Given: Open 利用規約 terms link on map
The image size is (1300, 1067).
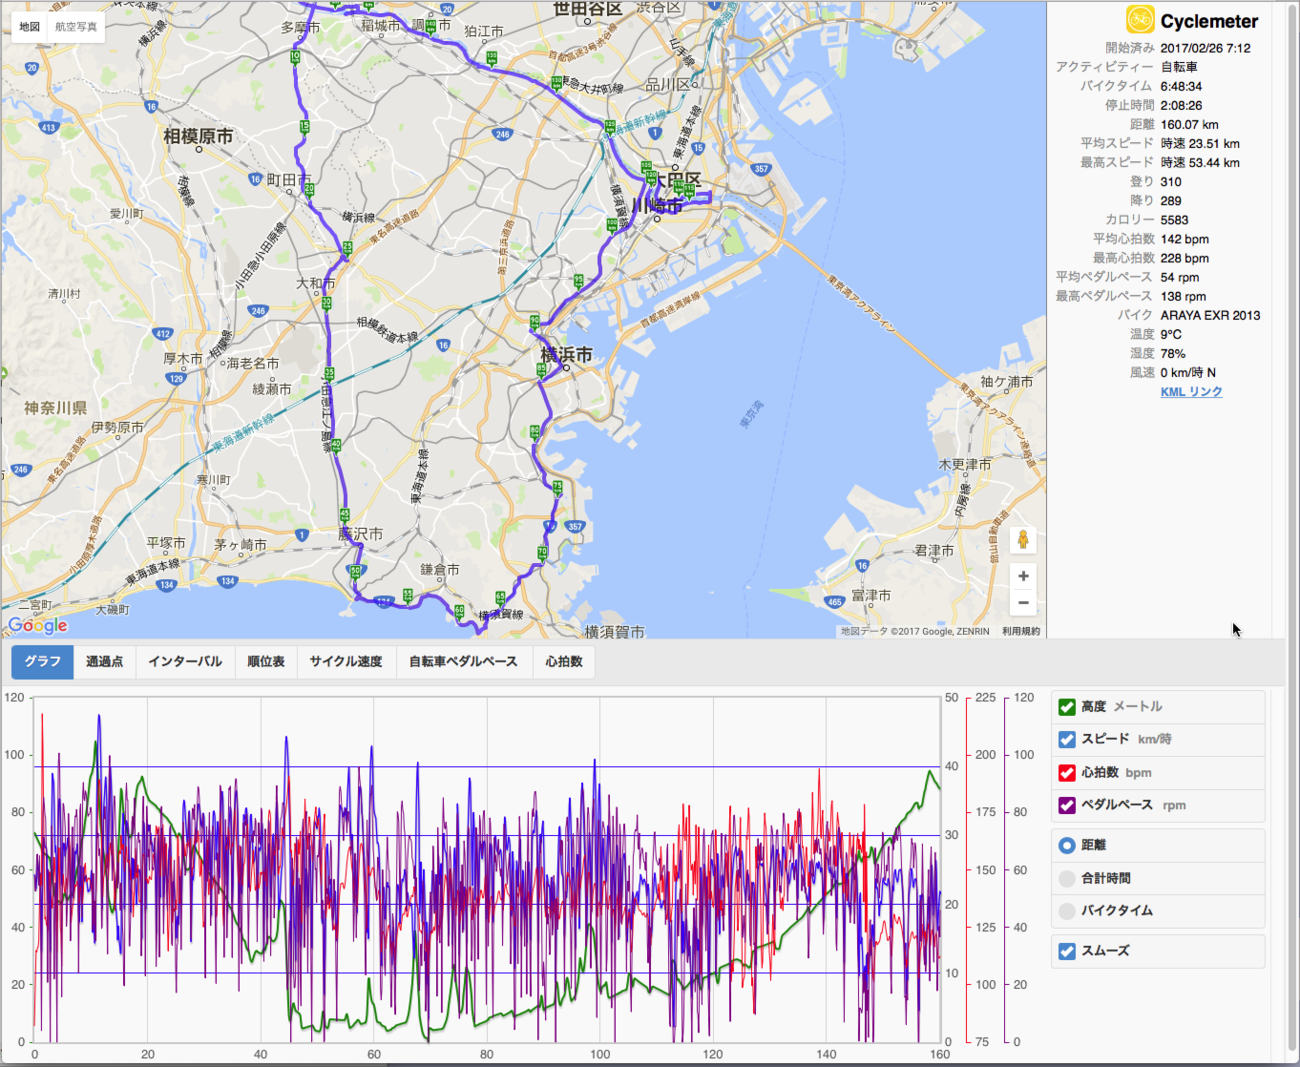Looking at the screenshot, I should (1021, 632).
